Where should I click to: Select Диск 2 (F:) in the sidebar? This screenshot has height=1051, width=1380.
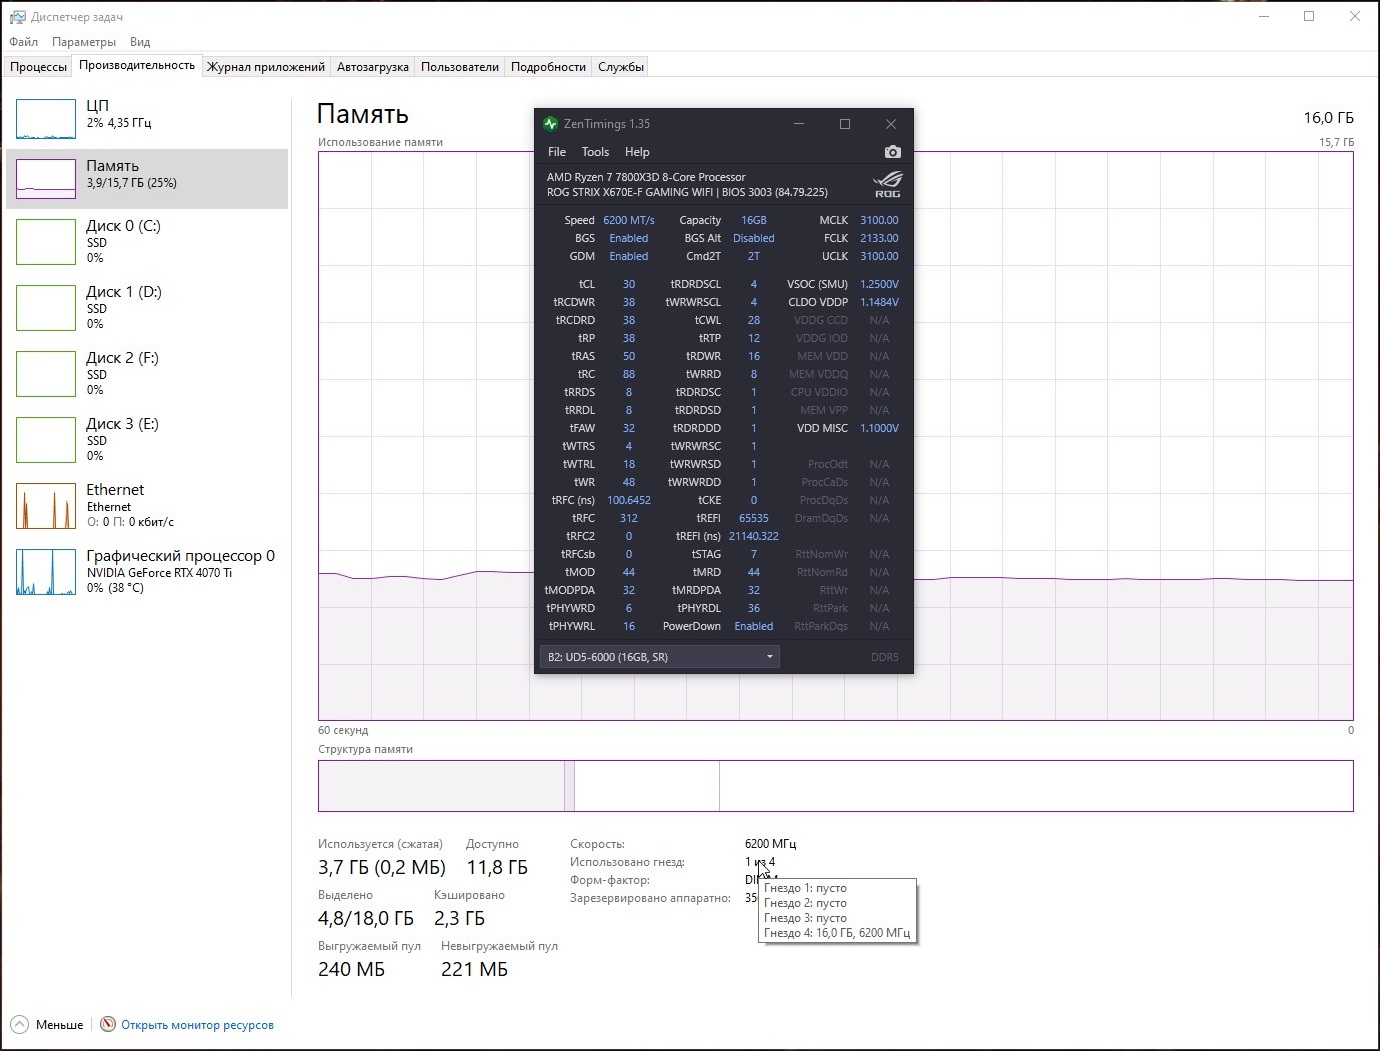tap(147, 373)
